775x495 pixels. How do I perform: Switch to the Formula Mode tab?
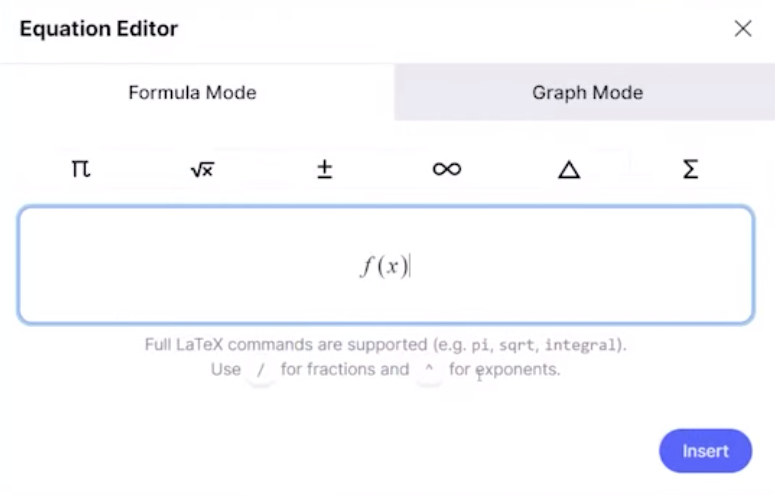click(193, 93)
